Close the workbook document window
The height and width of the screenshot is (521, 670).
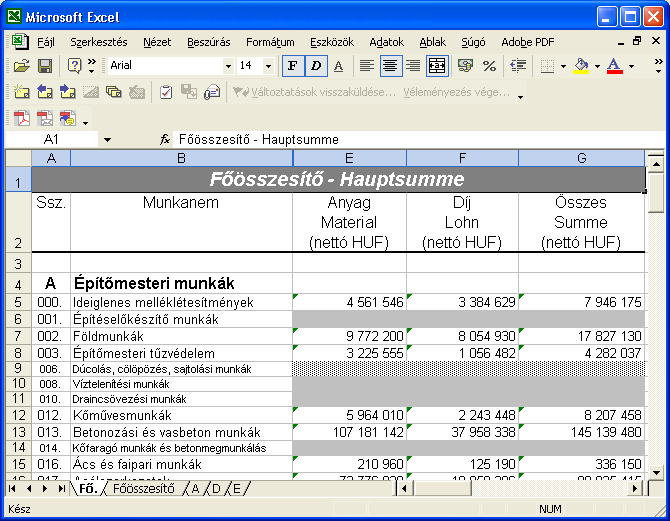point(656,41)
